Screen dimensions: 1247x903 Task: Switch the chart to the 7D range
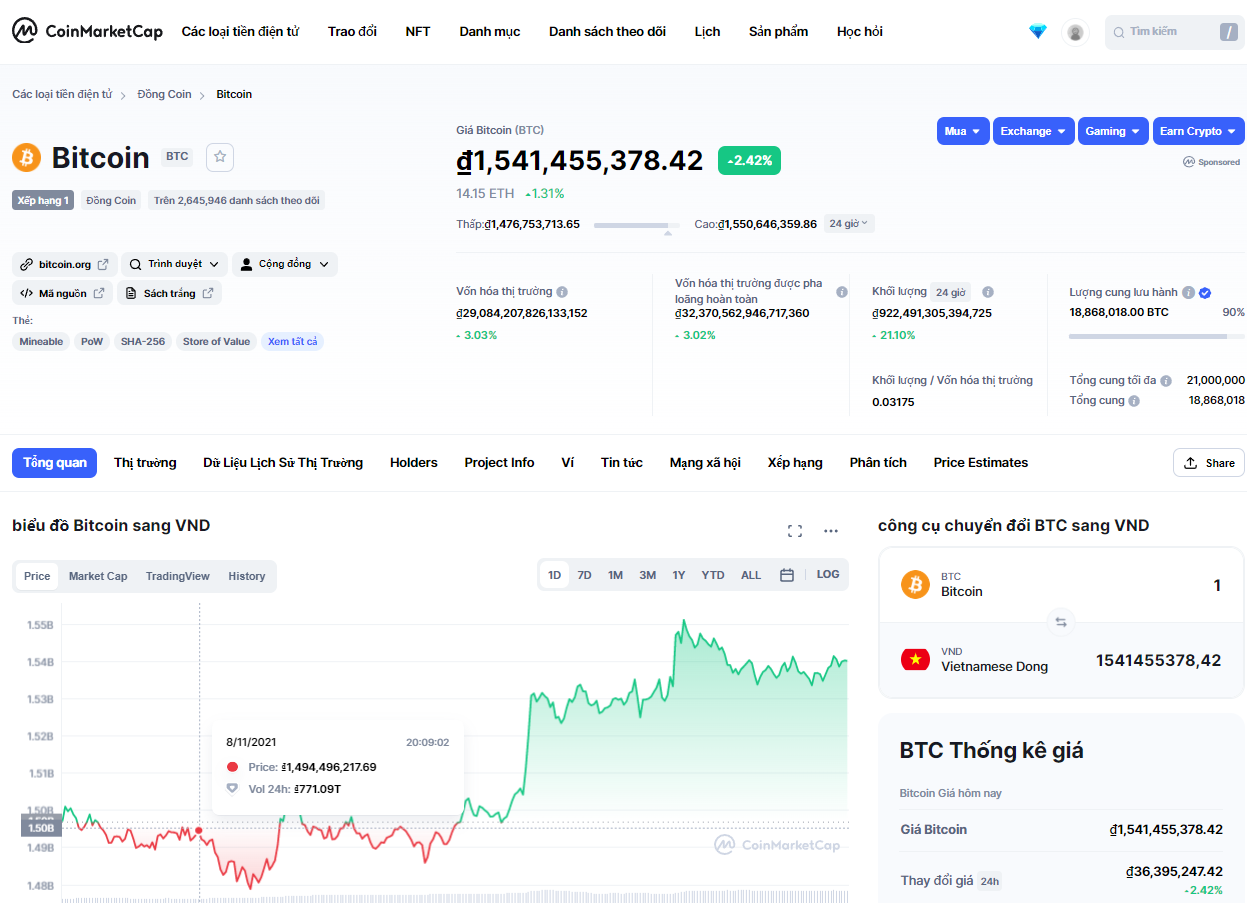pyautogui.click(x=585, y=575)
